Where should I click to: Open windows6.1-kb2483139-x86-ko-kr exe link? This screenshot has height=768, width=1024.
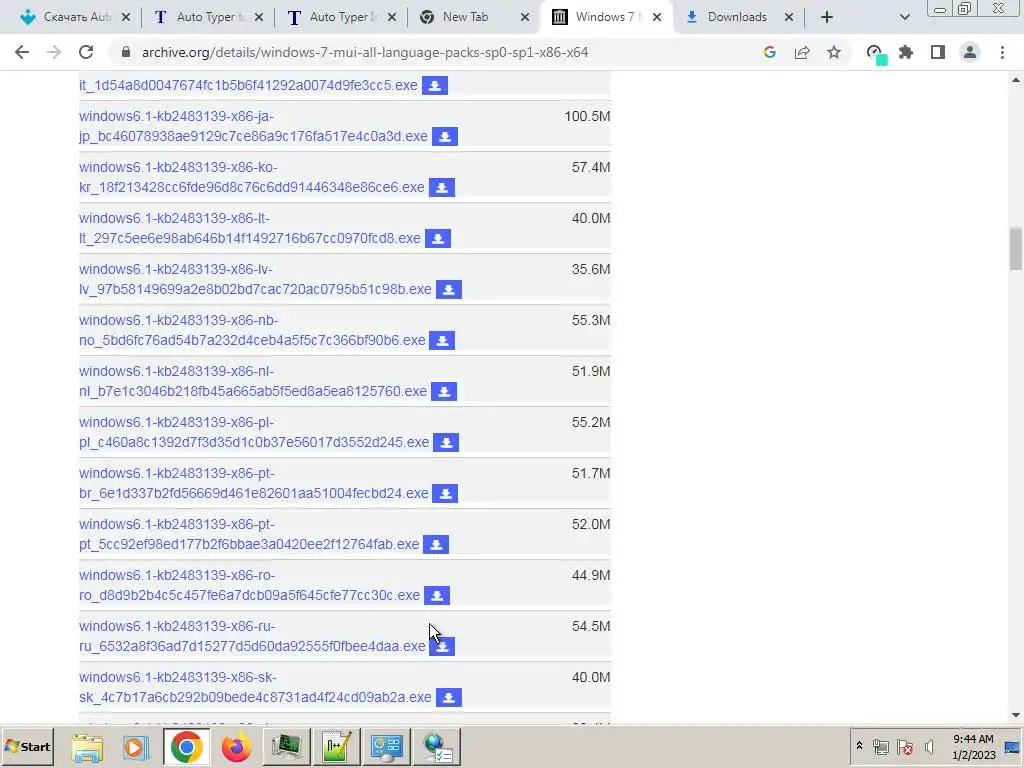coord(251,177)
